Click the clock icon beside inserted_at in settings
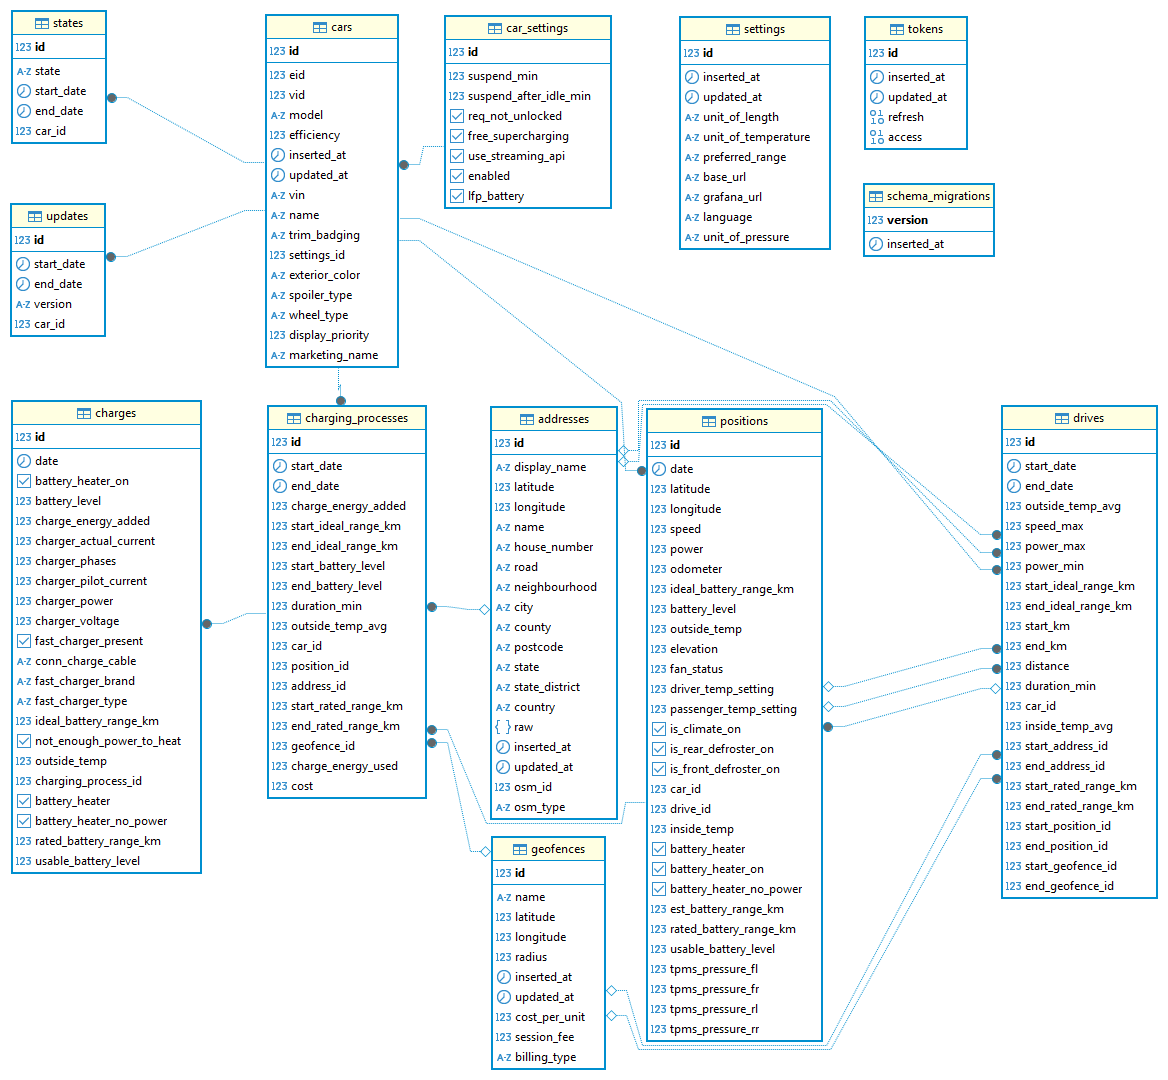This screenshot has width=1168, height=1080. pos(692,77)
